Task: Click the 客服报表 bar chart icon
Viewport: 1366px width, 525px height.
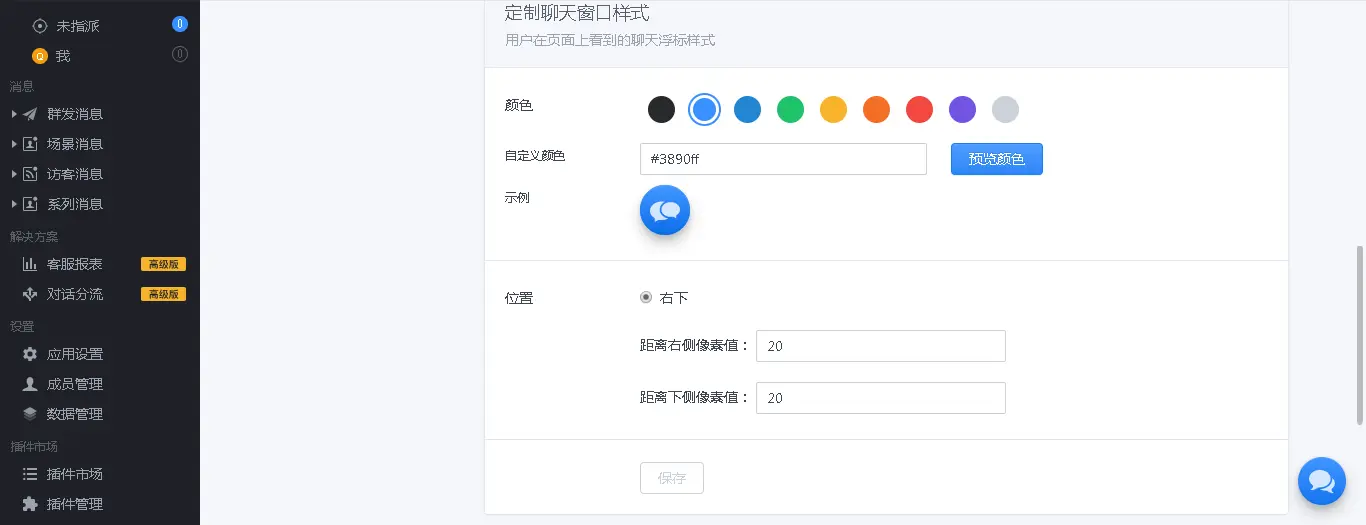Action: pos(30,264)
